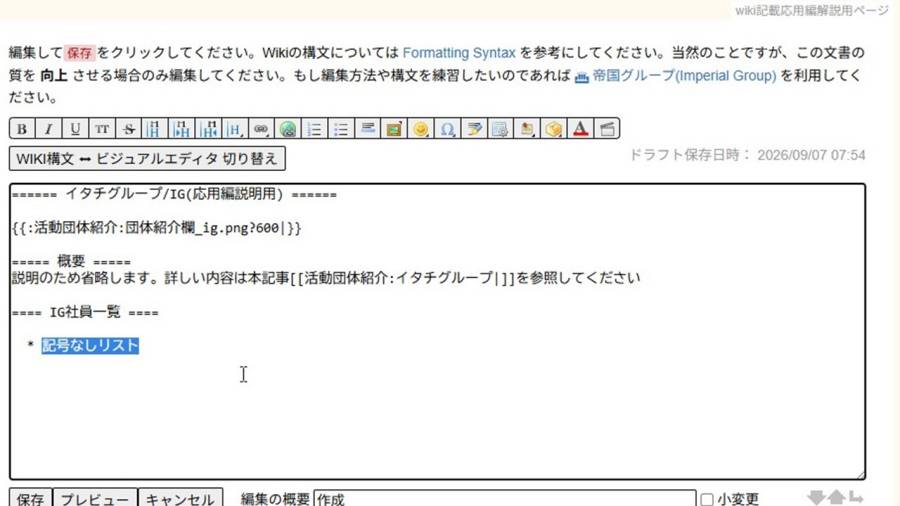
Task: Insert higher-level headline
Action: tap(208, 129)
